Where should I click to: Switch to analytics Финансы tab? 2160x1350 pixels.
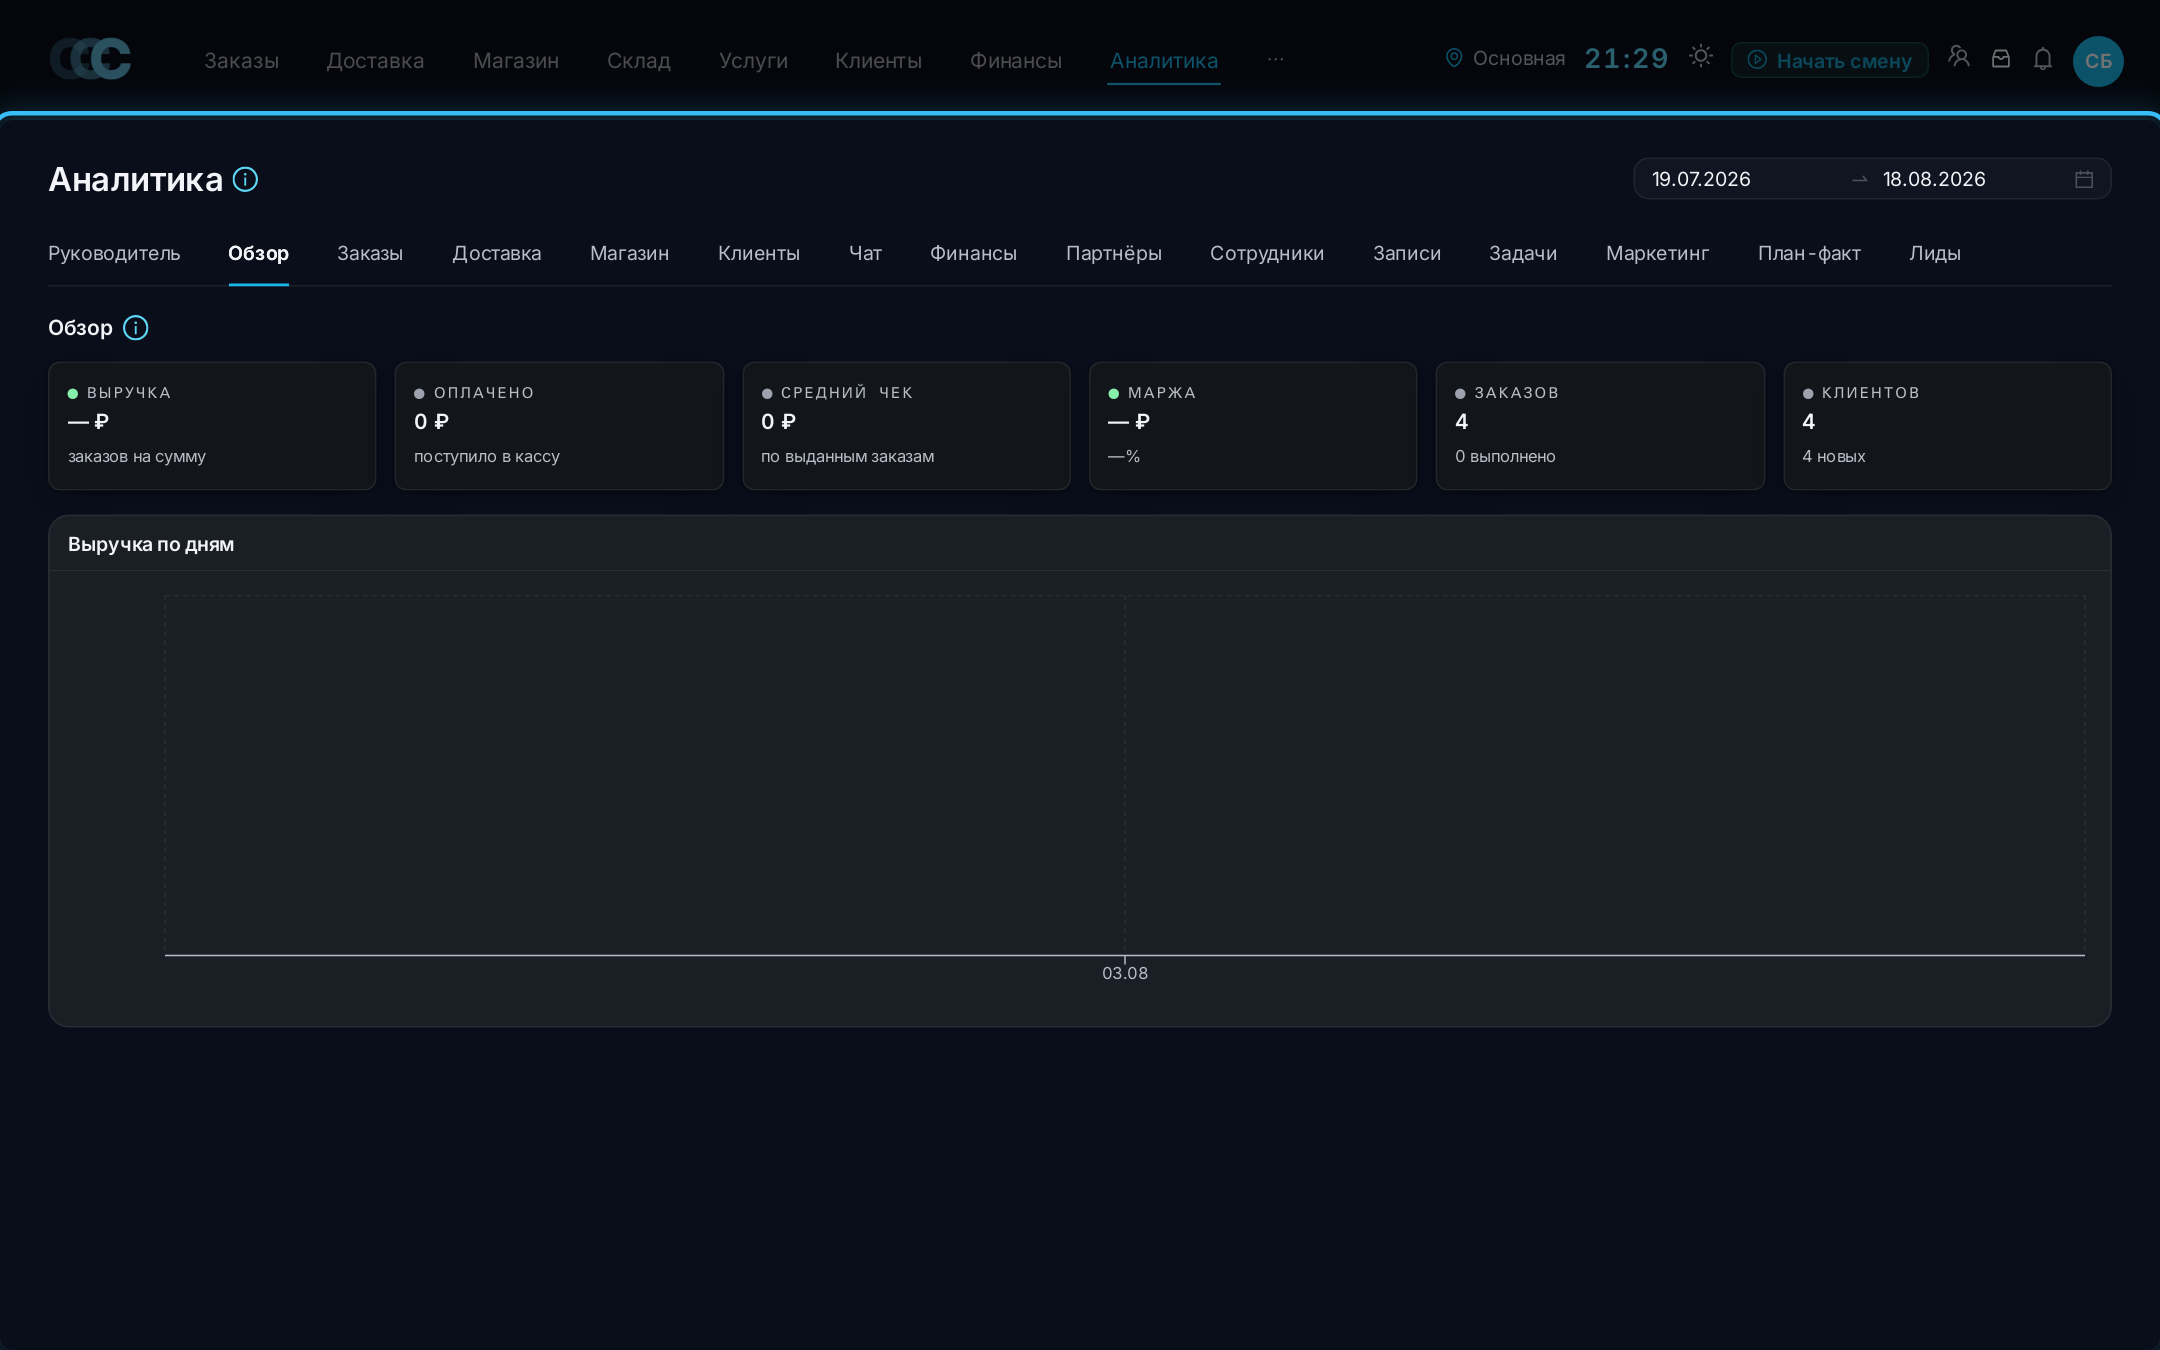pos(973,253)
